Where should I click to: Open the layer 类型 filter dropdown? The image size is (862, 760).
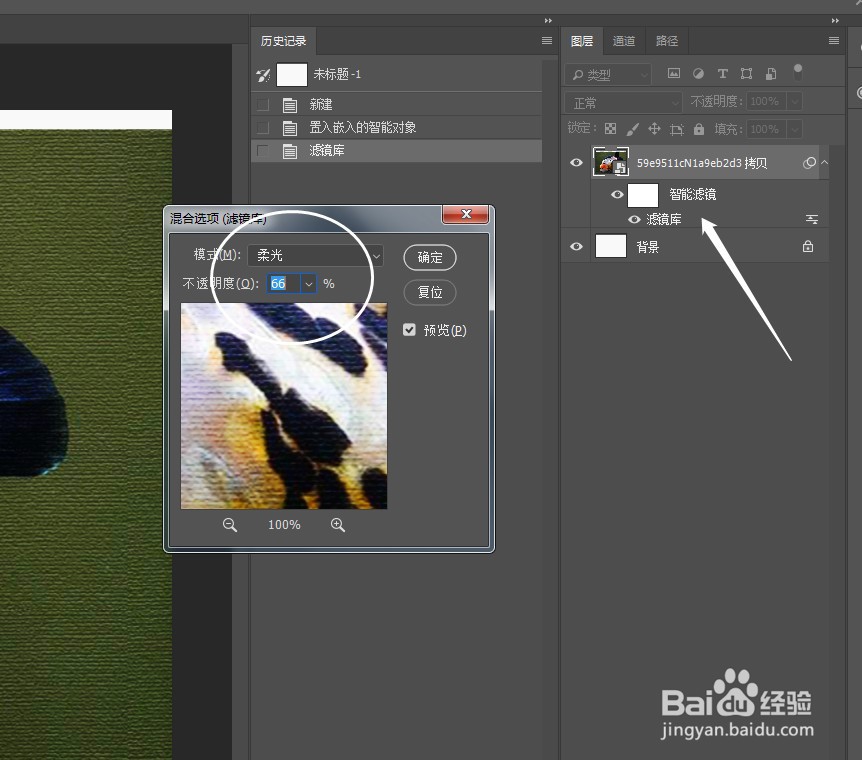(x=608, y=74)
